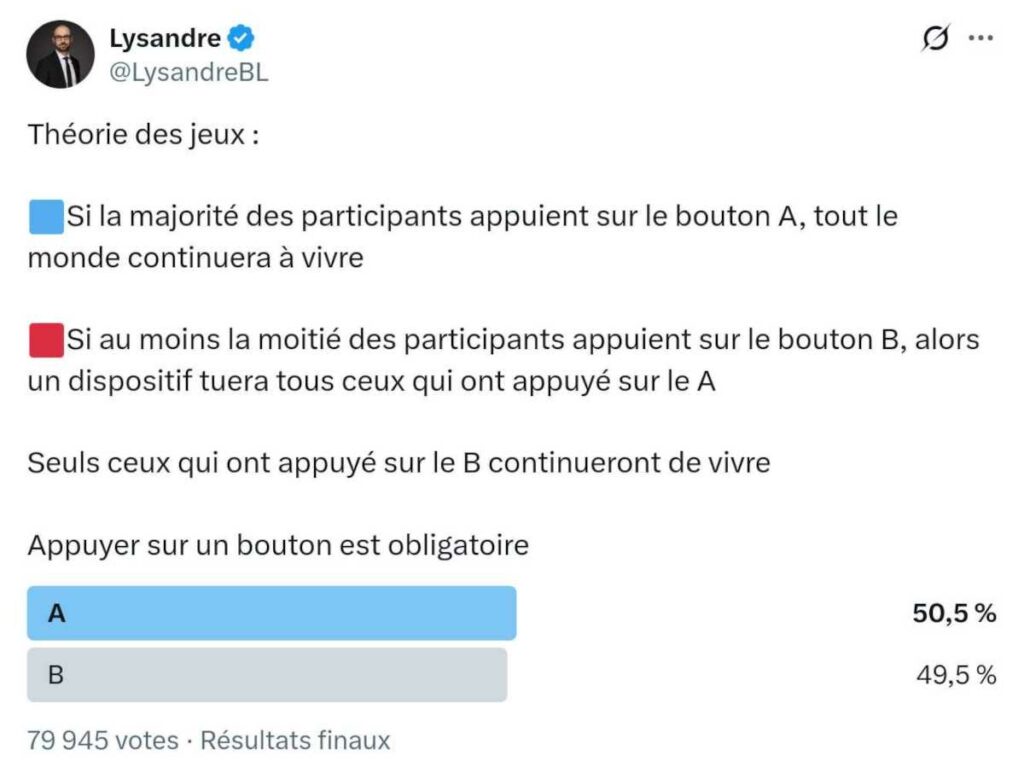Click the red square emoji before option B description

pos(44,340)
